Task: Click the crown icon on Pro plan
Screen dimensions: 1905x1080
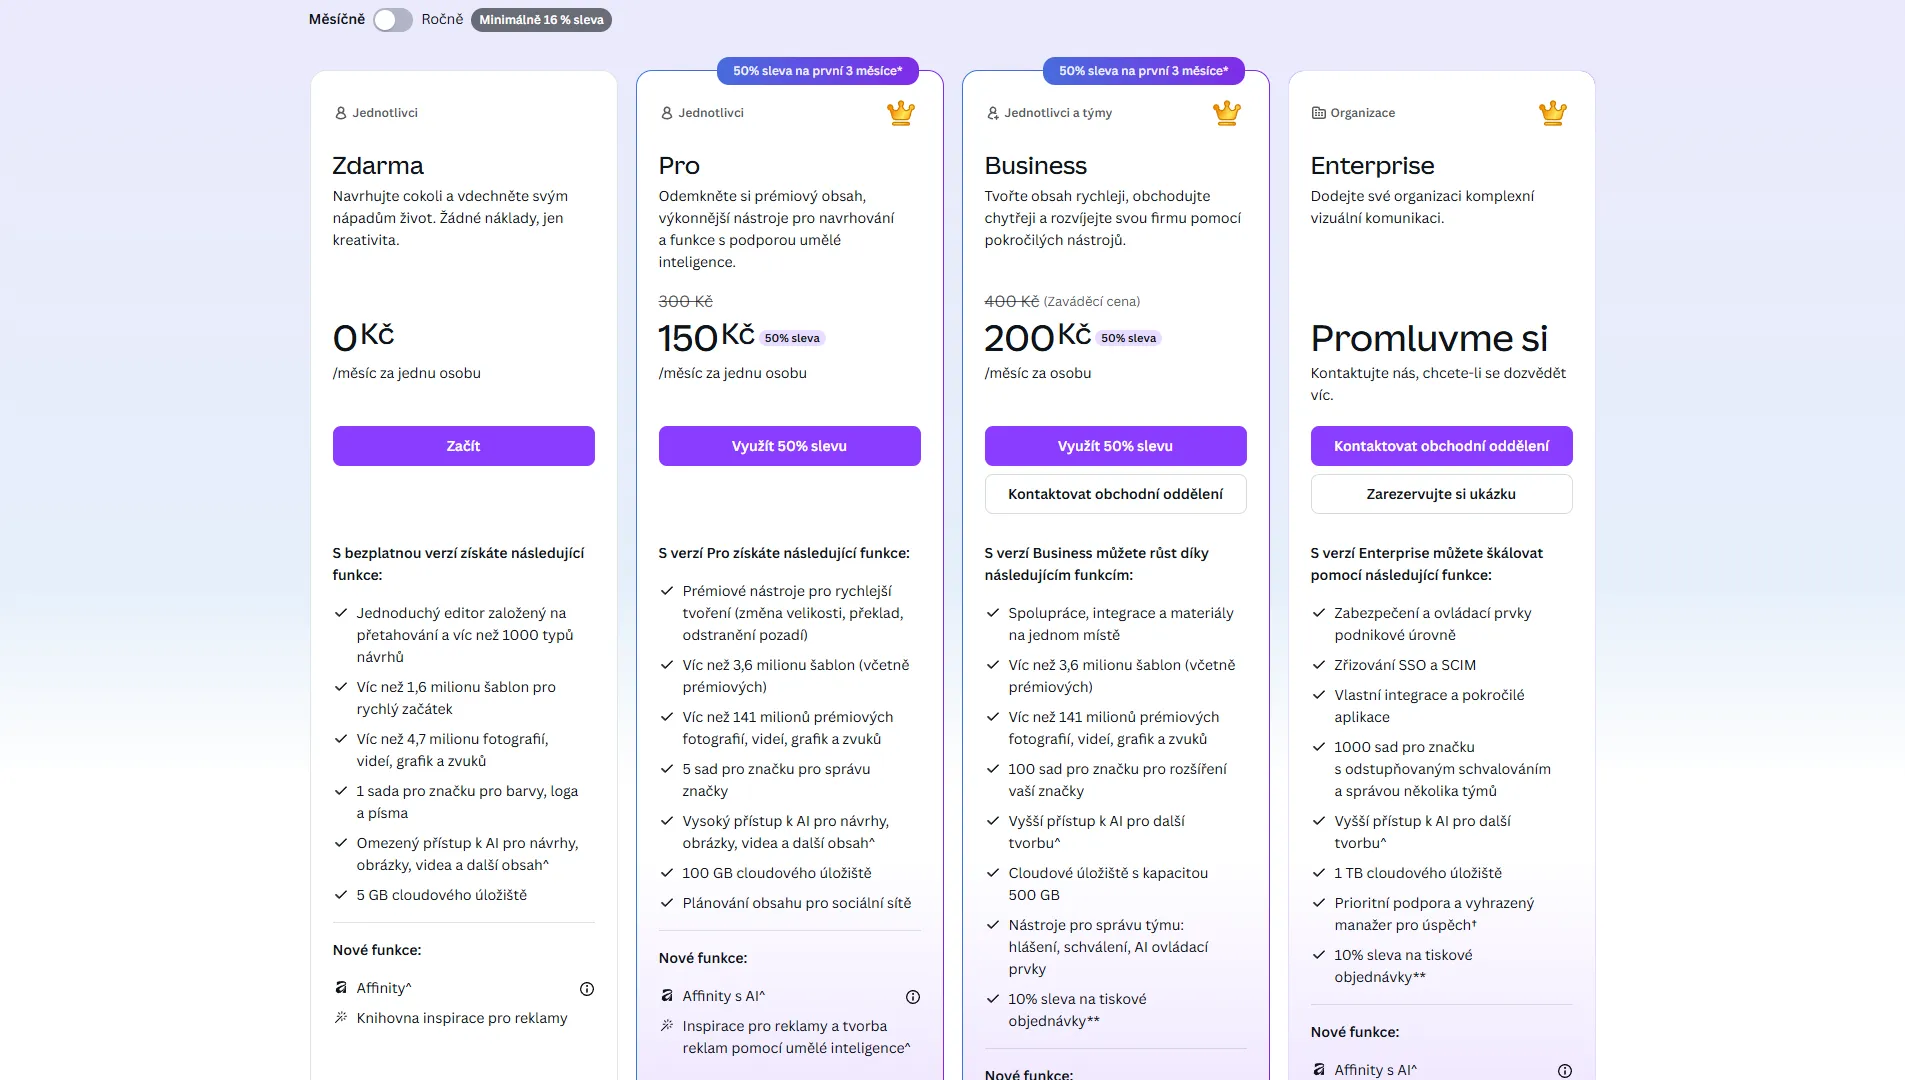Action: (901, 113)
